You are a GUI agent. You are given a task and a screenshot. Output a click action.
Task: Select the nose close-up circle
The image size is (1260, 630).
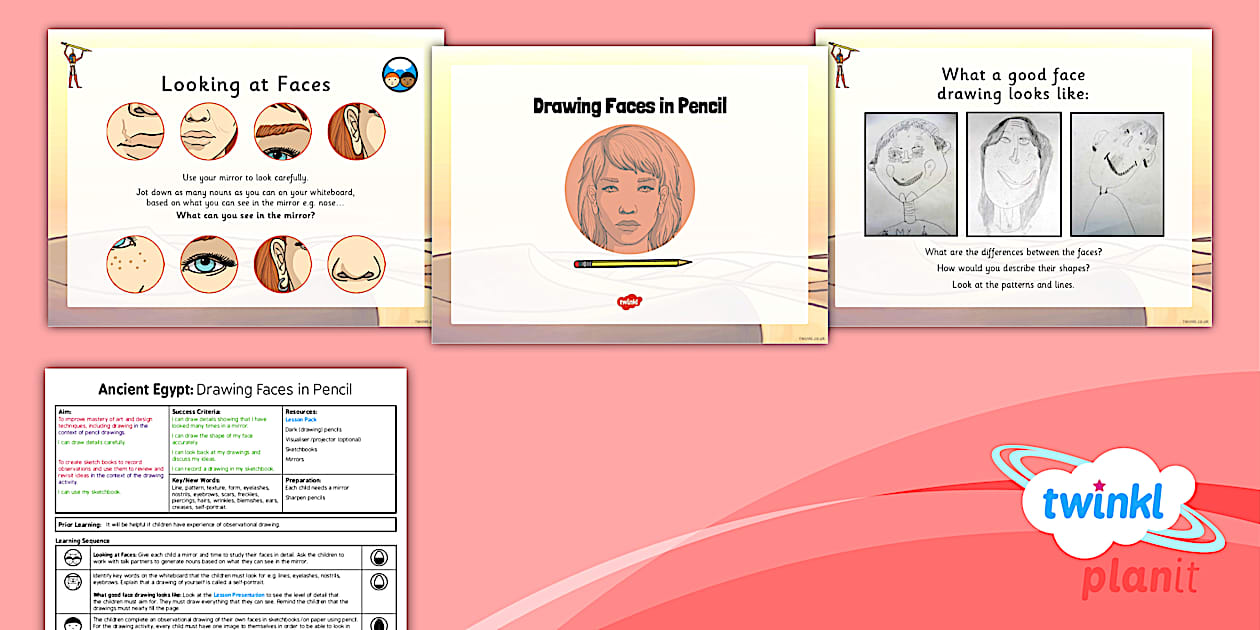tap(356, 264)
